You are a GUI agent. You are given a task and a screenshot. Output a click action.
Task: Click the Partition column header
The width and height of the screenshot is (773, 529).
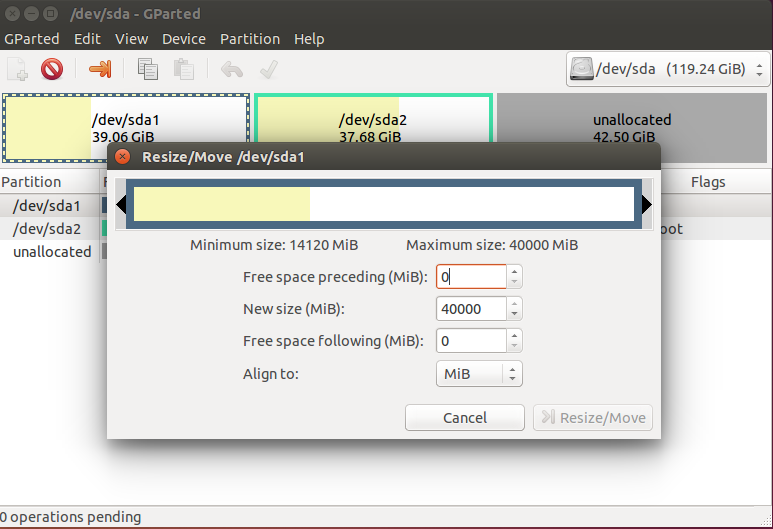coord(49,182)
